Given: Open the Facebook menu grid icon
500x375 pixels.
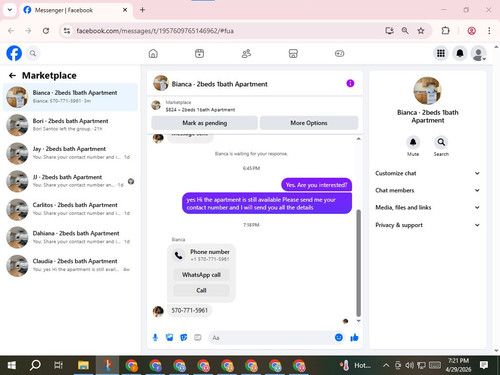Looking at the screenshot, I should pyautogui.click(x=441, y=53).
